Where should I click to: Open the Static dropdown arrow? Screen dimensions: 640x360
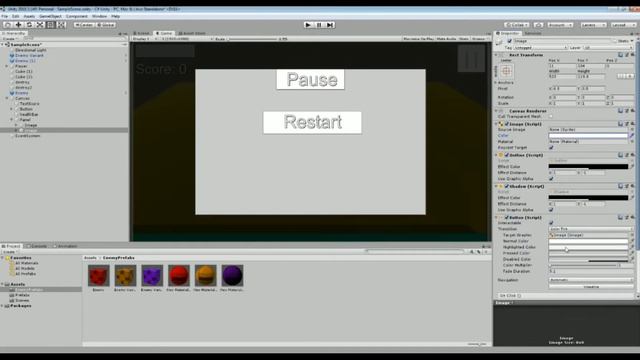tap(632, 41)
